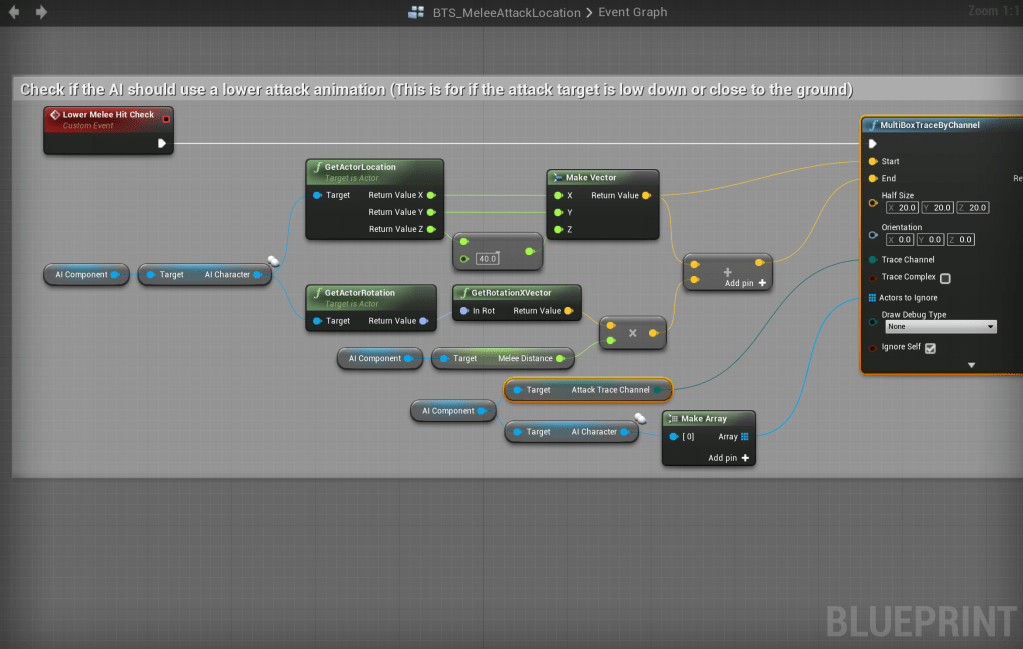The height and width of the screenshot is (649, 1023).
Task: Click the Return Value Z output pin
Action: click(x=431, y=229)
